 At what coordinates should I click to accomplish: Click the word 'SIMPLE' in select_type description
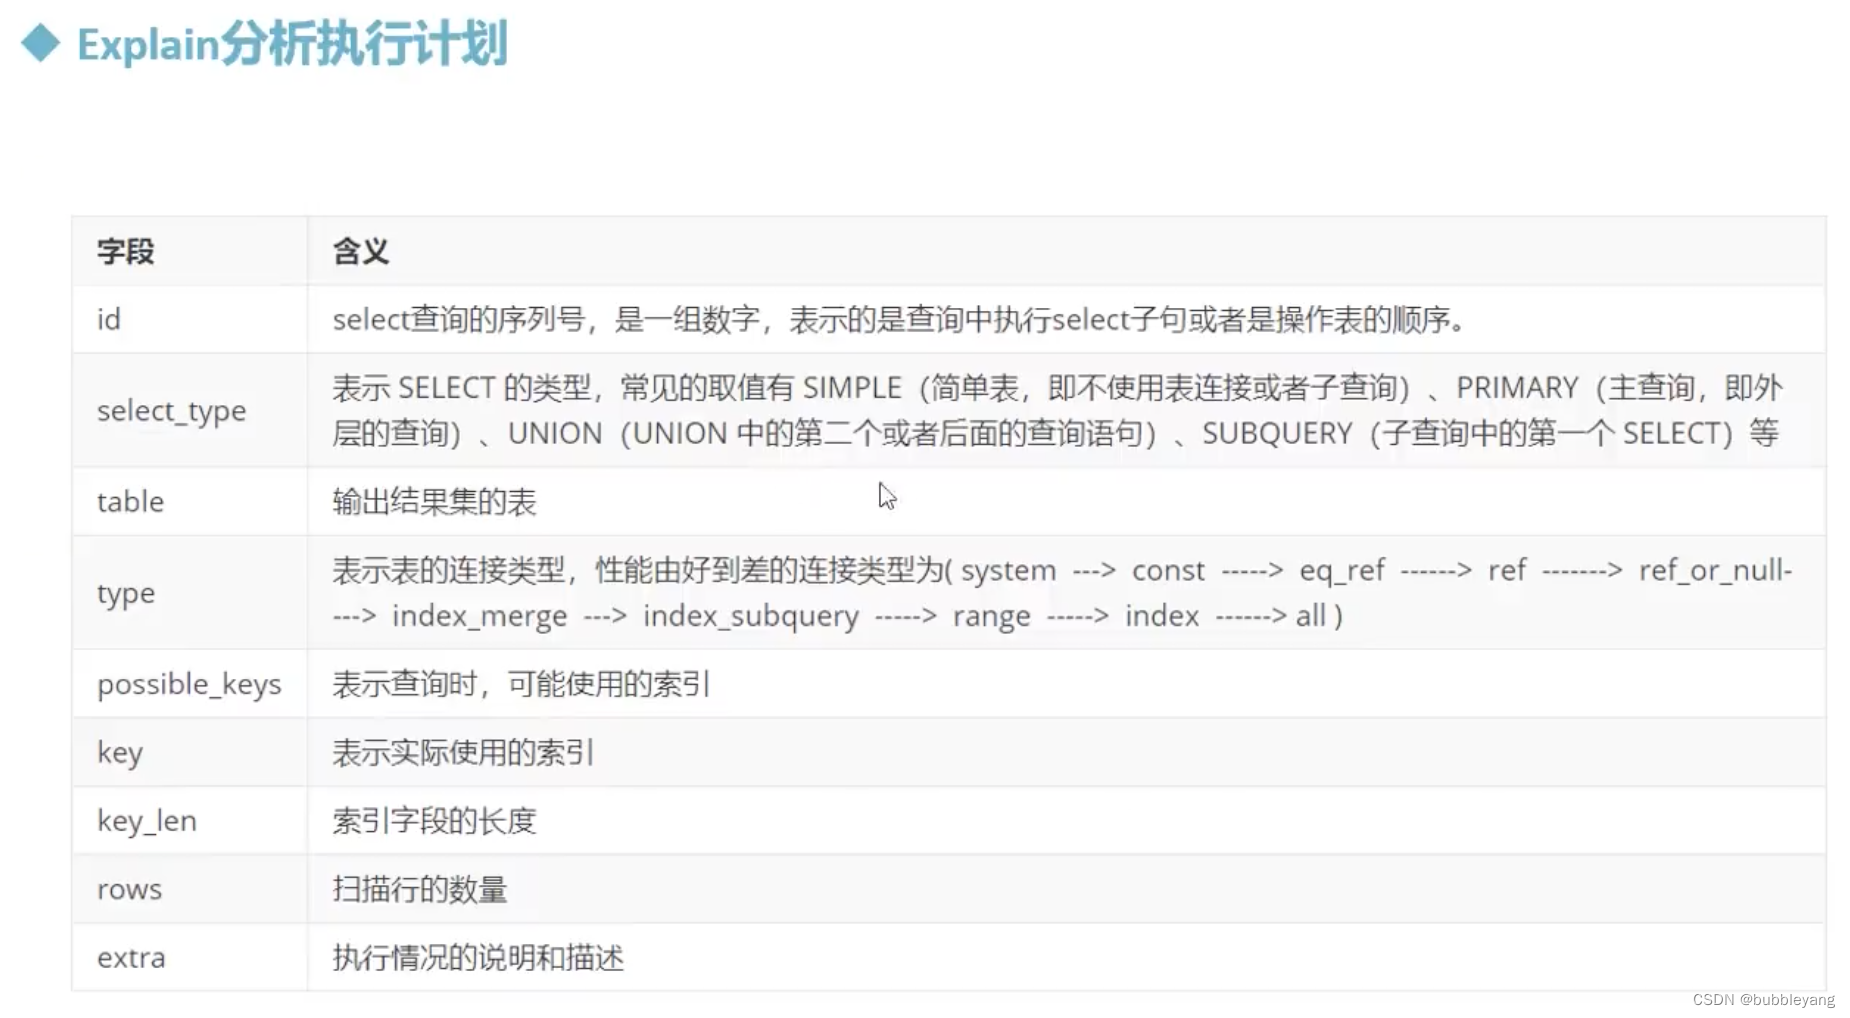pyautogui.click(x=852, y=388)
